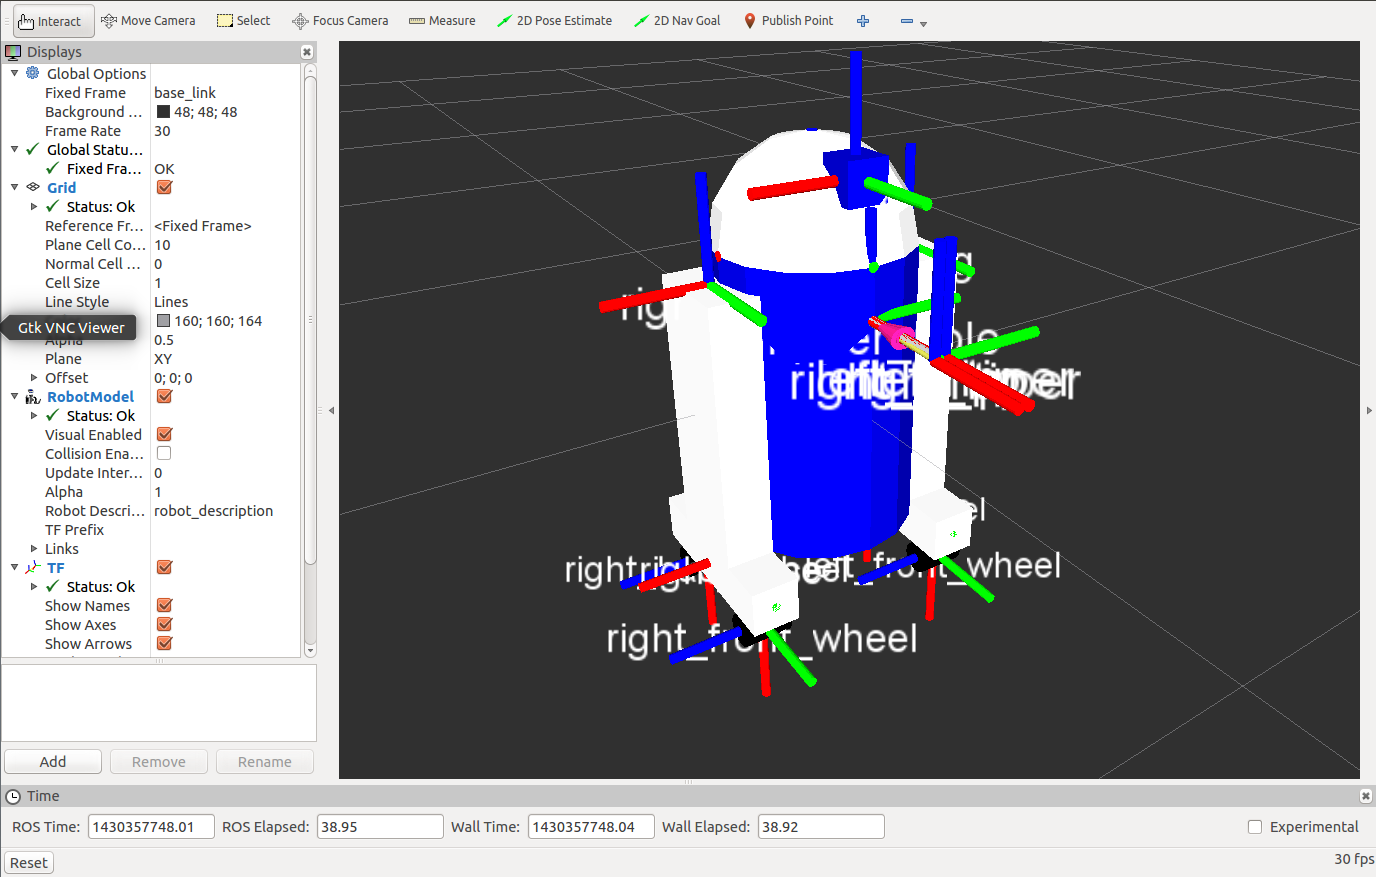Screen dimensions: 1376x877
Task: Select the TF Prefix row
Action: coord(150,530)
